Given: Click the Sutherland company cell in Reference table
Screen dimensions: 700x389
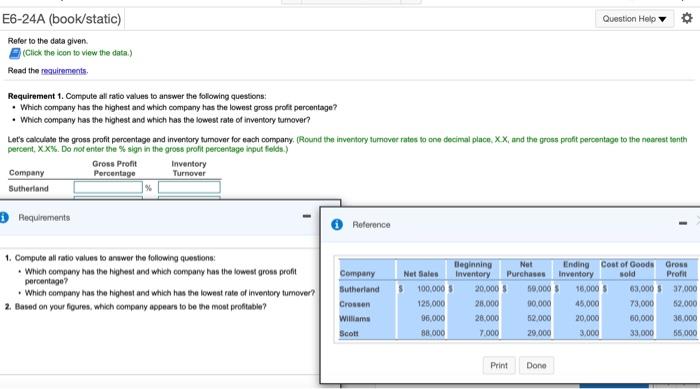Looking at the screenshot, I should click(x=359, y=289).
